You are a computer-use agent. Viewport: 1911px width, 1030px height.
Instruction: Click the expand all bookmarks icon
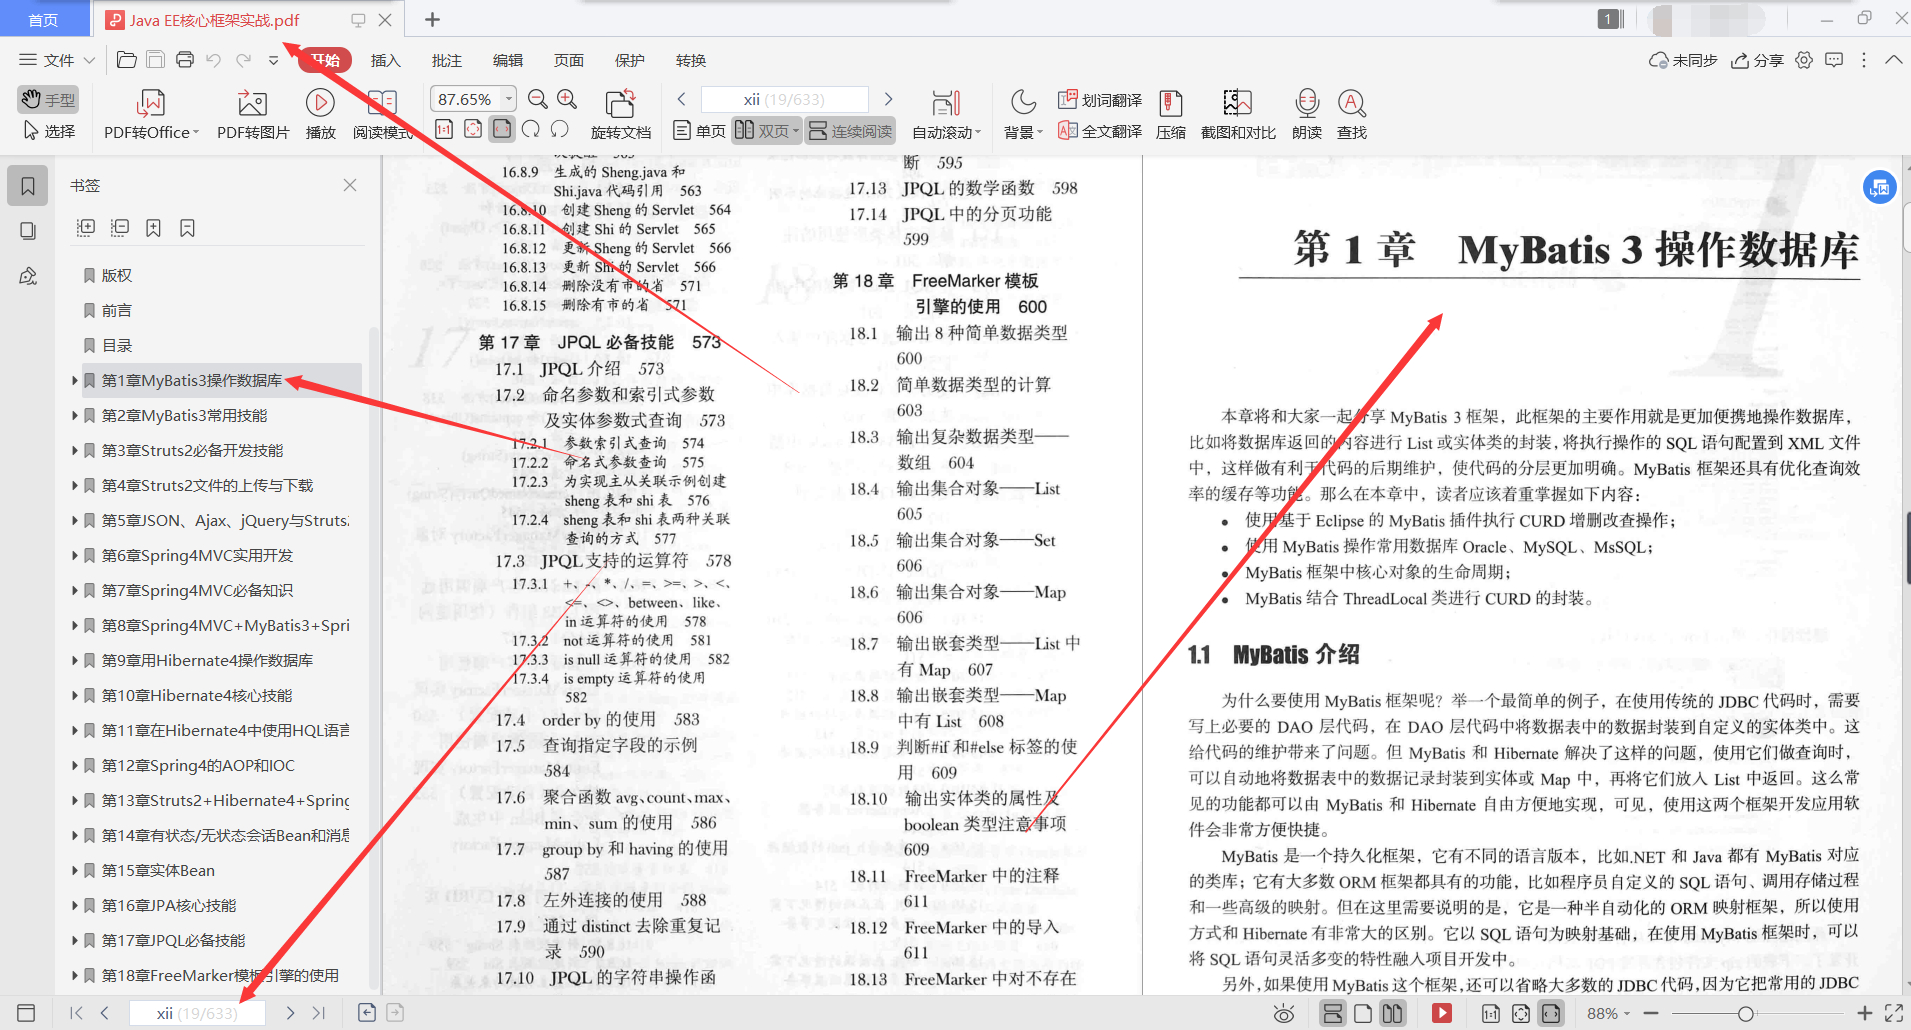click(86, 228)
